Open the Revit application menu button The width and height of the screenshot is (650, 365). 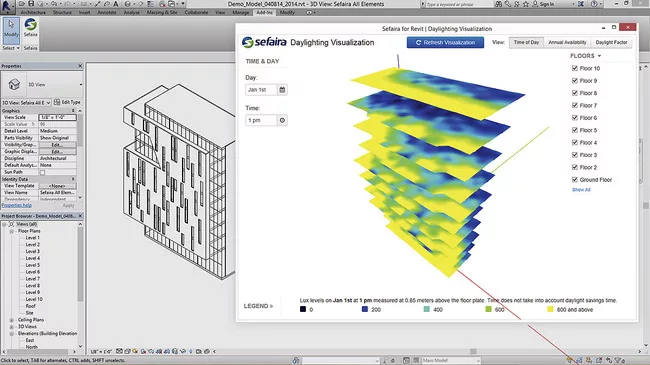point(7,6)
